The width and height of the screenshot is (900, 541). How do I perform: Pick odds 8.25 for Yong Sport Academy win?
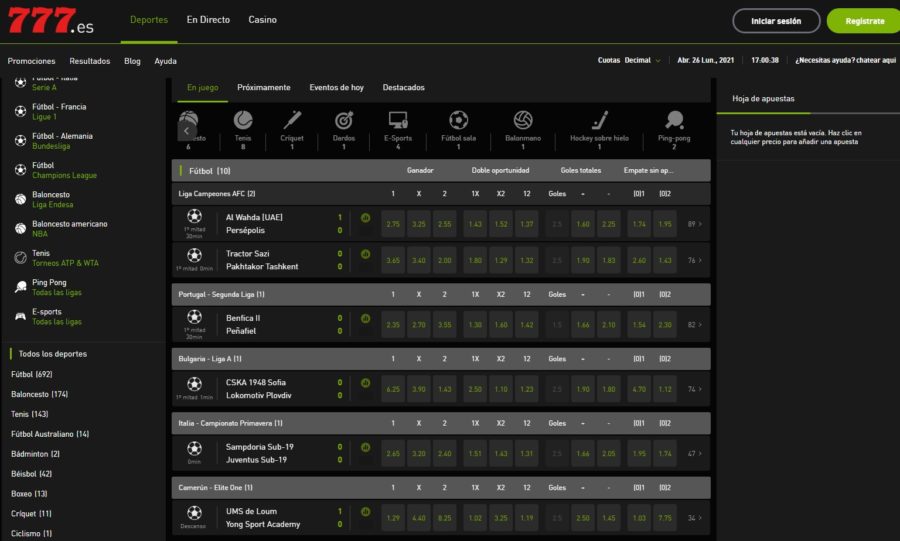[444, 517]
